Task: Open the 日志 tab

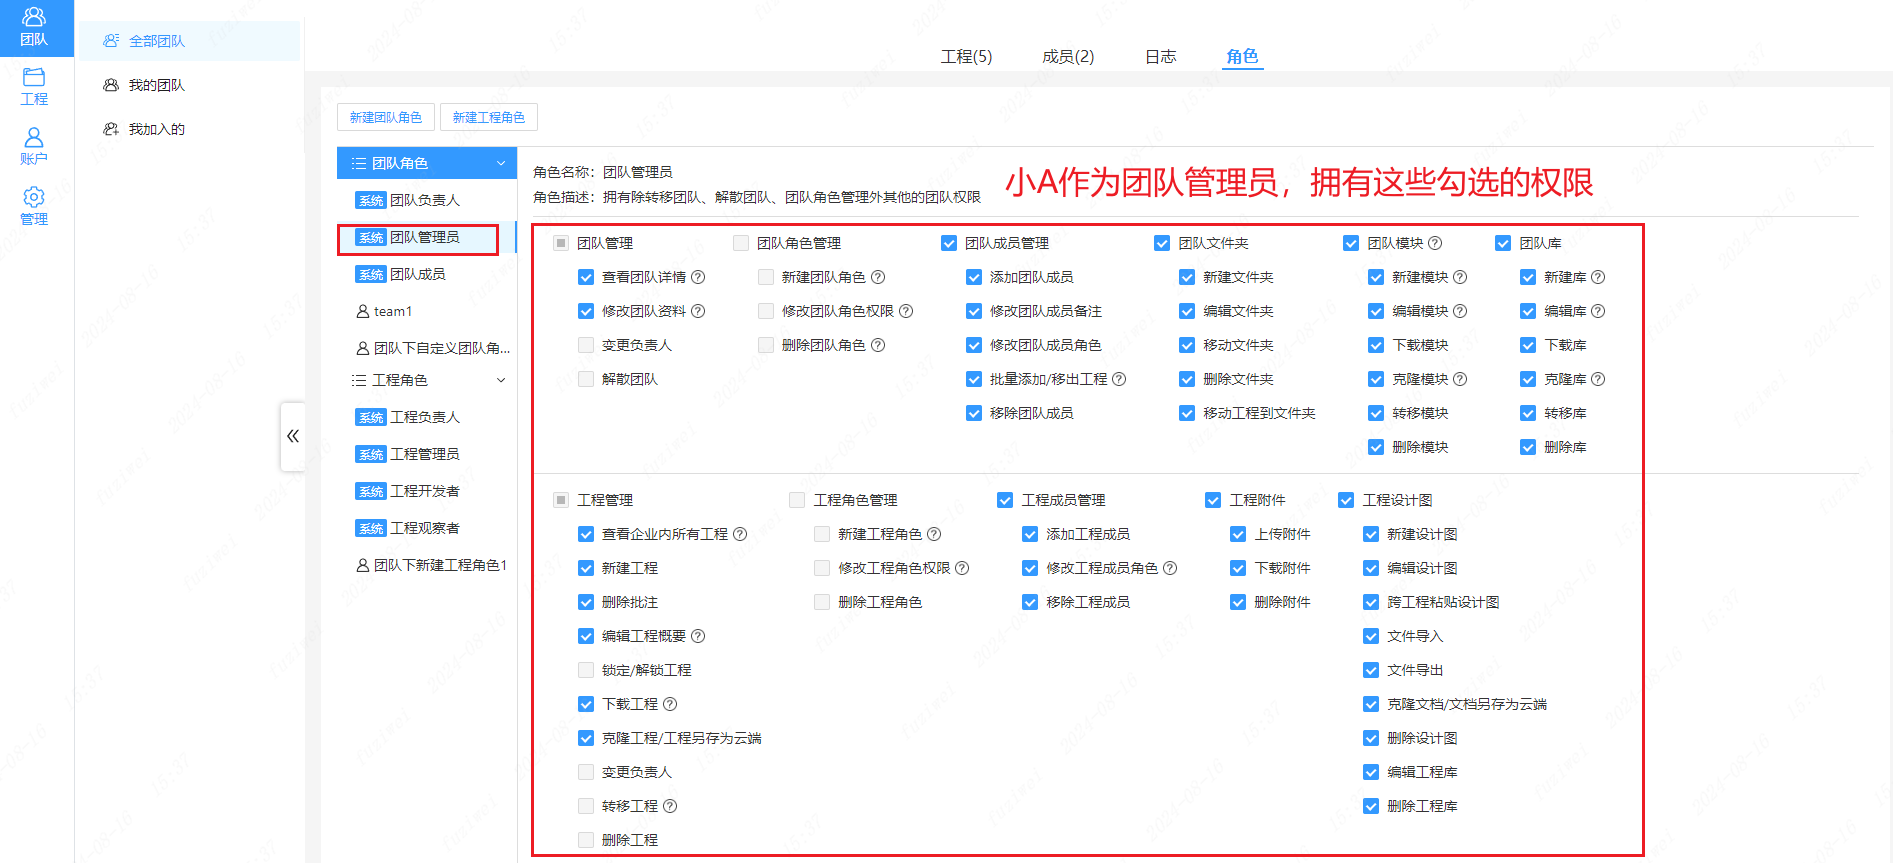Action: click(1160, 57)
